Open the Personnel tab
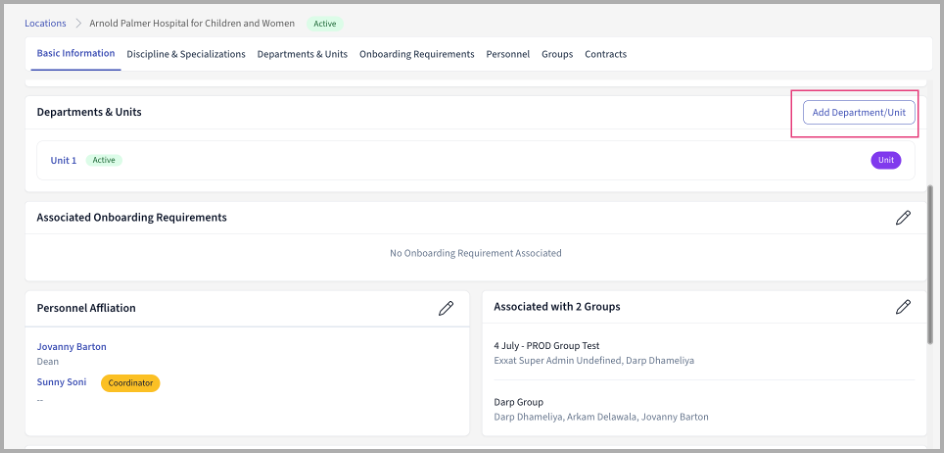 tap(508, 54)
